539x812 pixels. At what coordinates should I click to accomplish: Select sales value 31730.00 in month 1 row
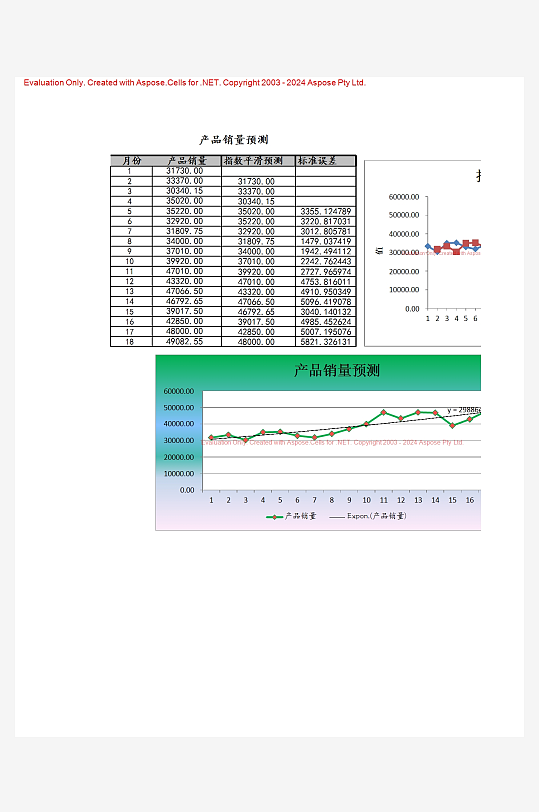tap(185, 170)
